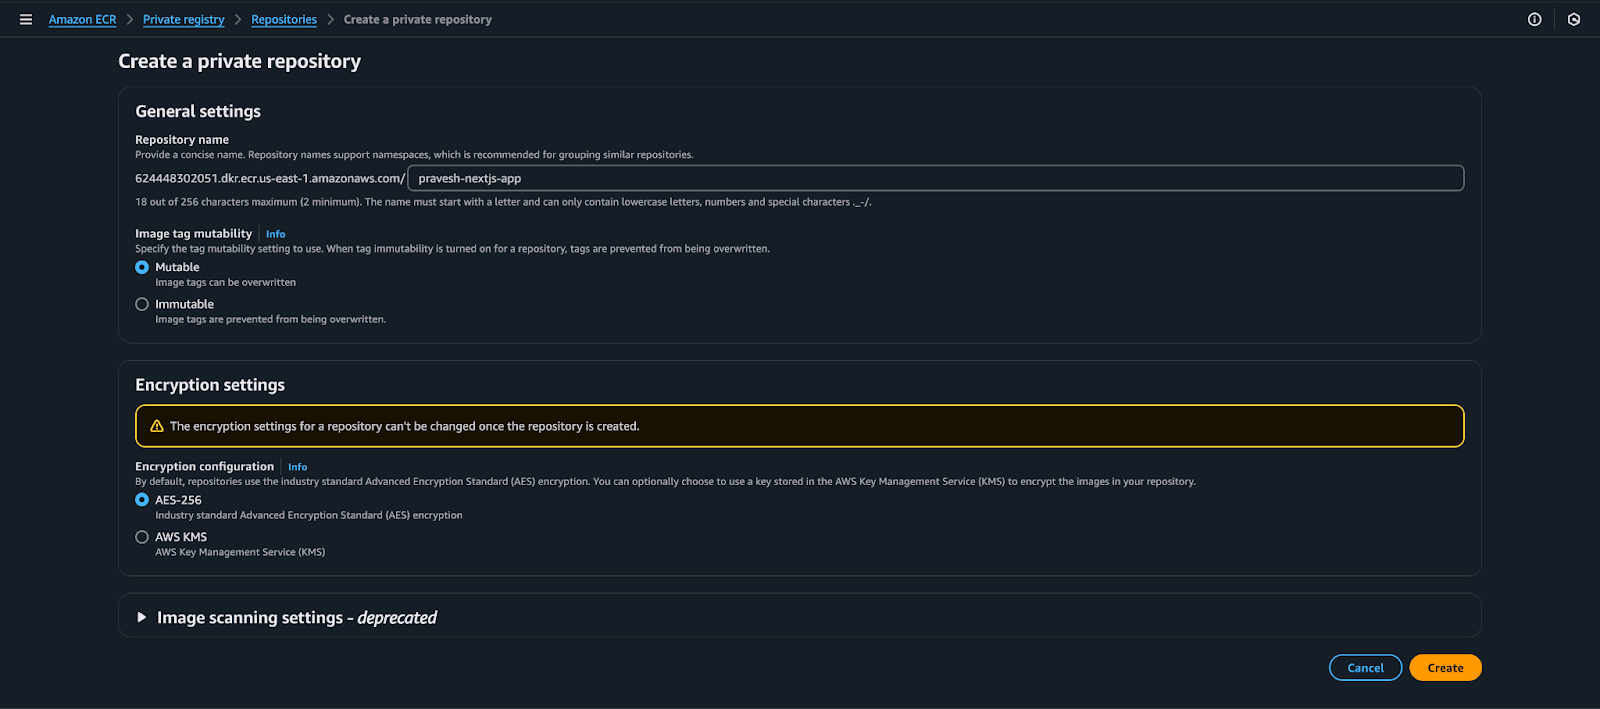Click the Immutable option label text
1600x709 pixels.
point(184,304)
